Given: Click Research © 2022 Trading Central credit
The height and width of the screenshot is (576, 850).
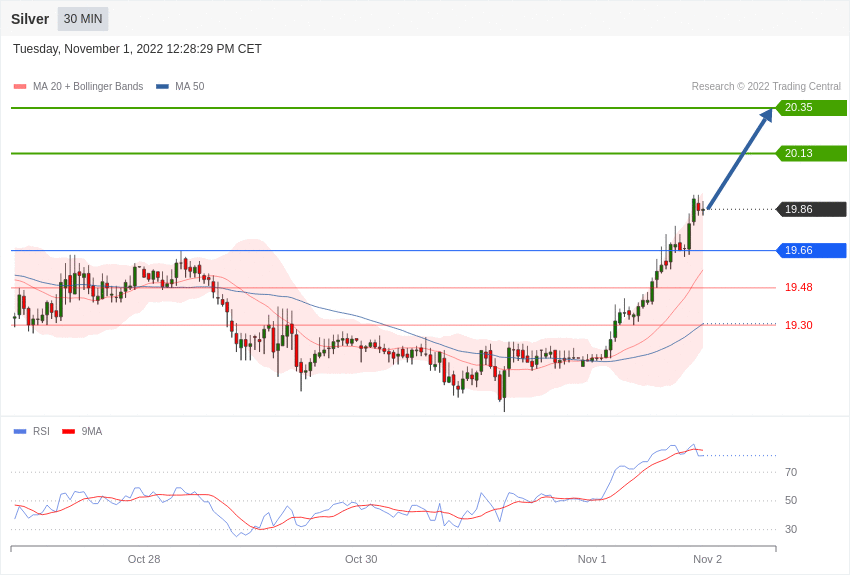Looking at the screenshot, I should [766, 86].
